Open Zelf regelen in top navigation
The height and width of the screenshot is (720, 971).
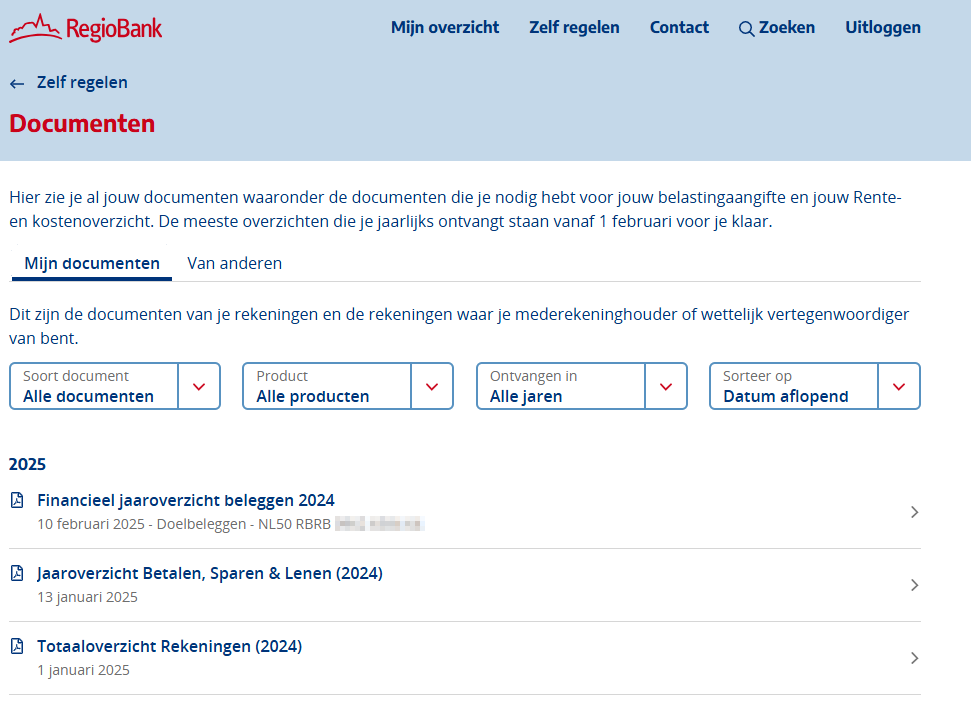574,28
